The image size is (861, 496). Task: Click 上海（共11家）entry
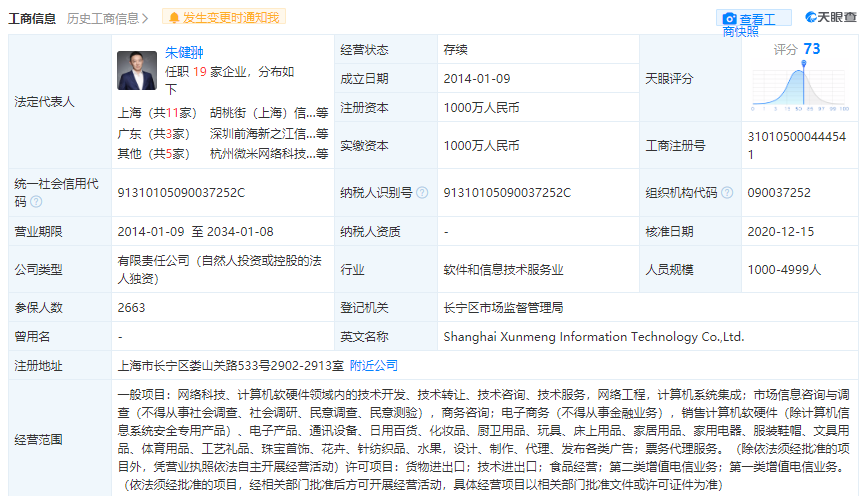coord(157,113)
